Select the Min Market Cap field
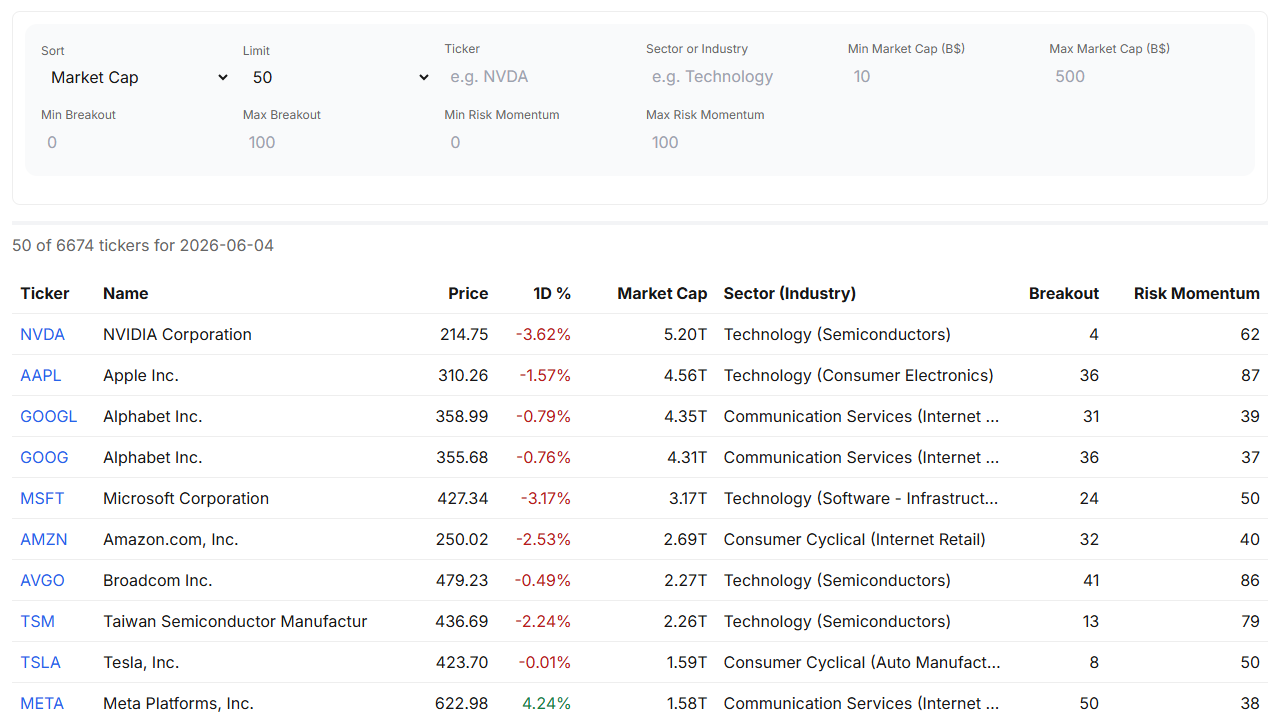 [942, 76]
